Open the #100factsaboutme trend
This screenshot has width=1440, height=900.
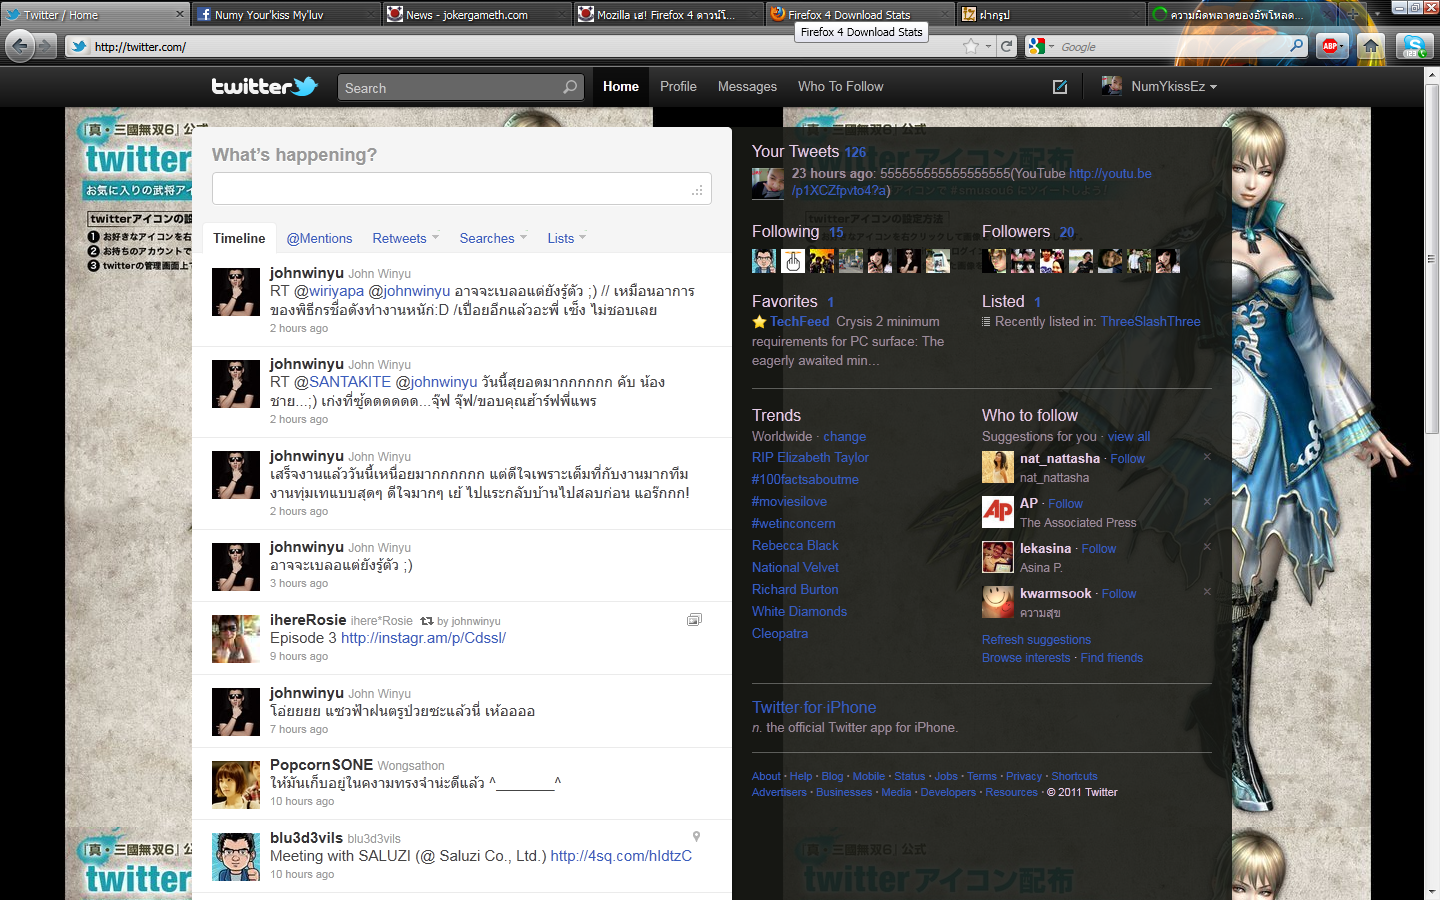click(805, 479)
